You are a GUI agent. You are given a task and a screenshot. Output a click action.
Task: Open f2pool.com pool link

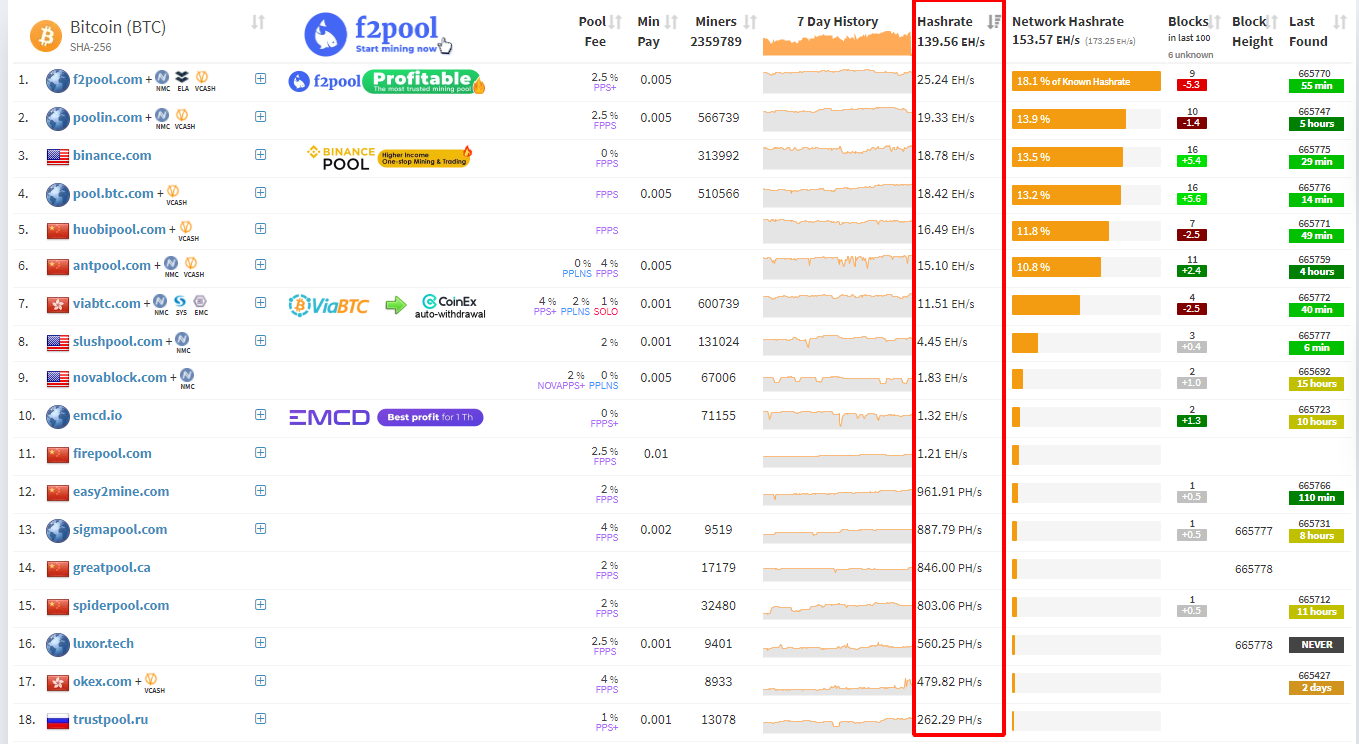108,79
